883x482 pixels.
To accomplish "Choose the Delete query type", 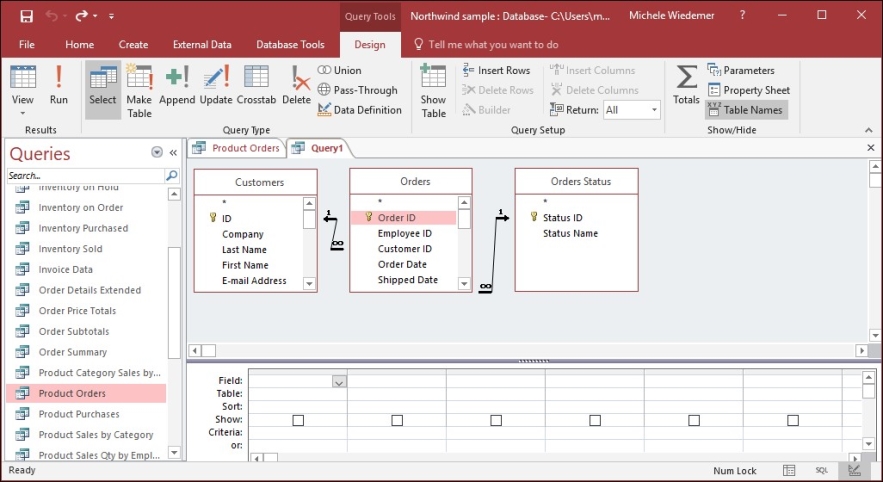I will (296, 86).
